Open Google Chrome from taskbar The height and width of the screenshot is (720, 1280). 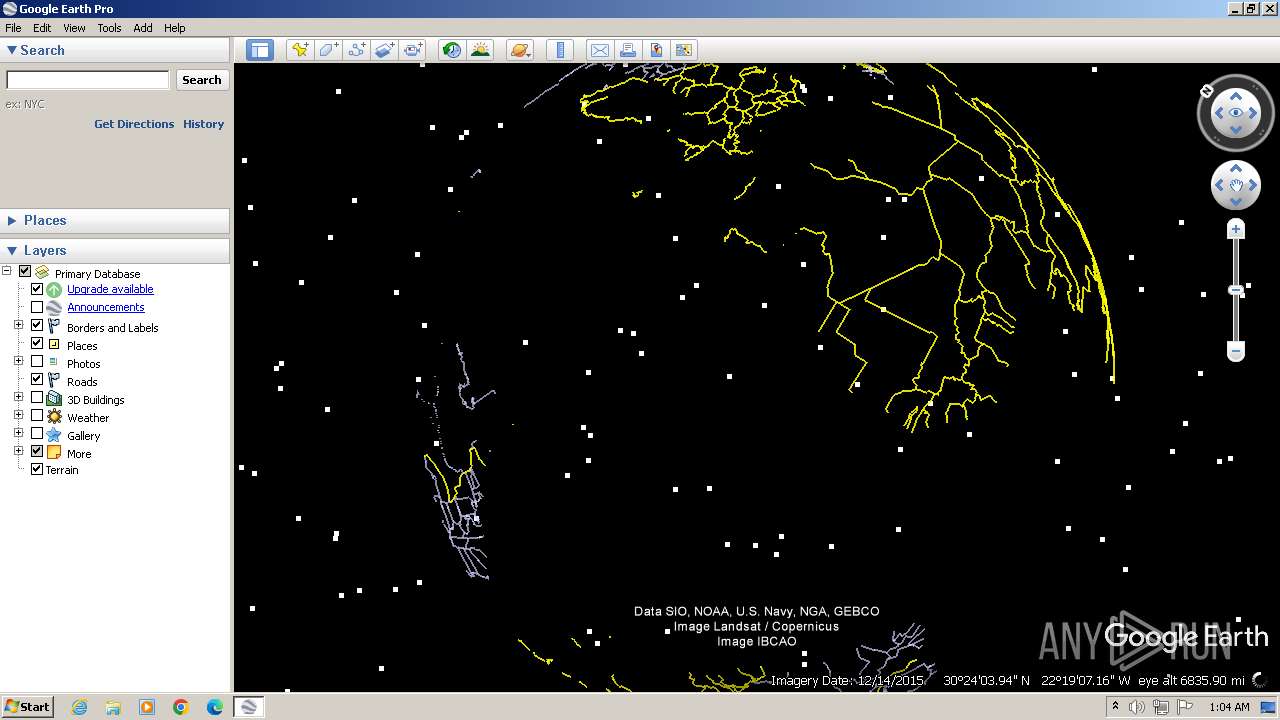181,707
